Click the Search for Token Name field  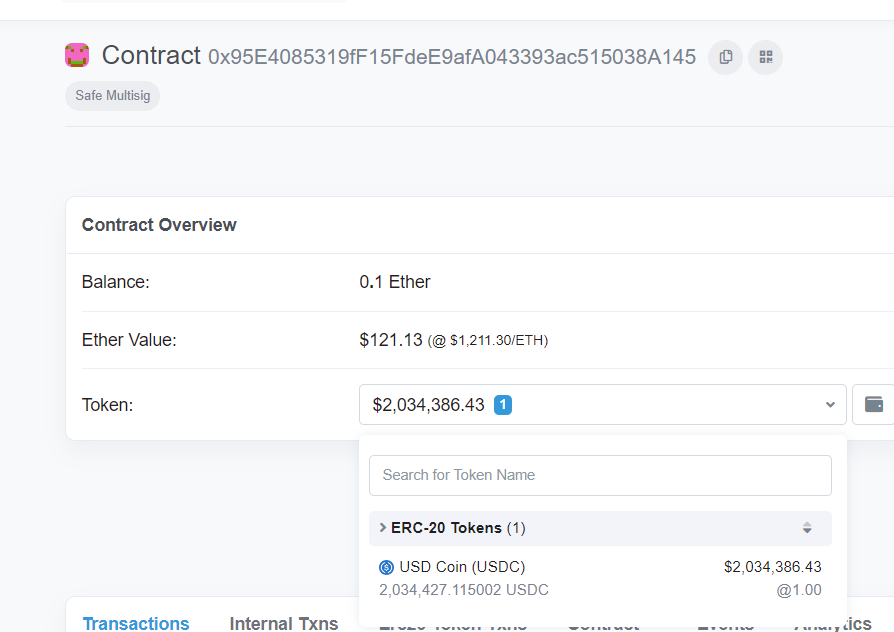click(600, 475)
